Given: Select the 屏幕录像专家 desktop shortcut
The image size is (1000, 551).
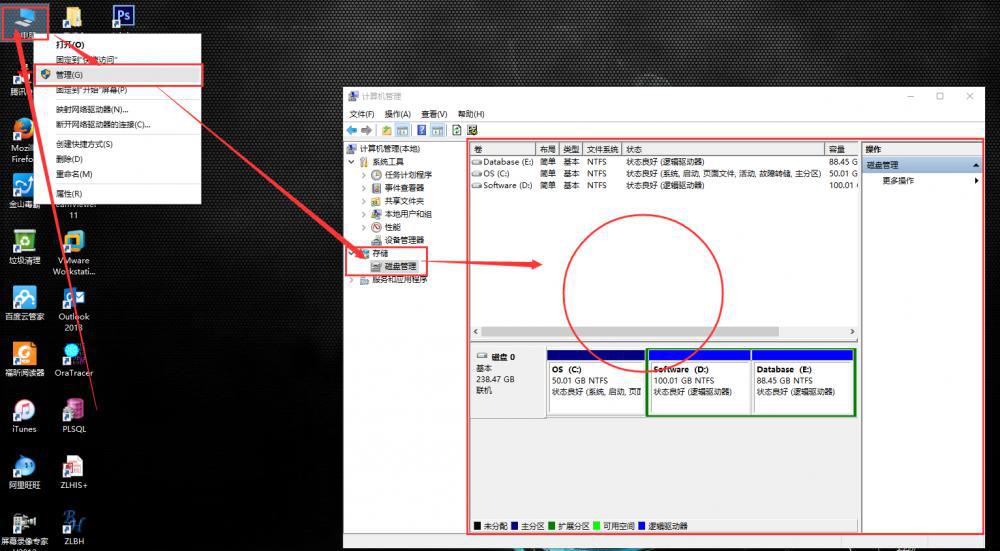Looking at the screenshot, I should pyautogui.click(x=24, y=531).
